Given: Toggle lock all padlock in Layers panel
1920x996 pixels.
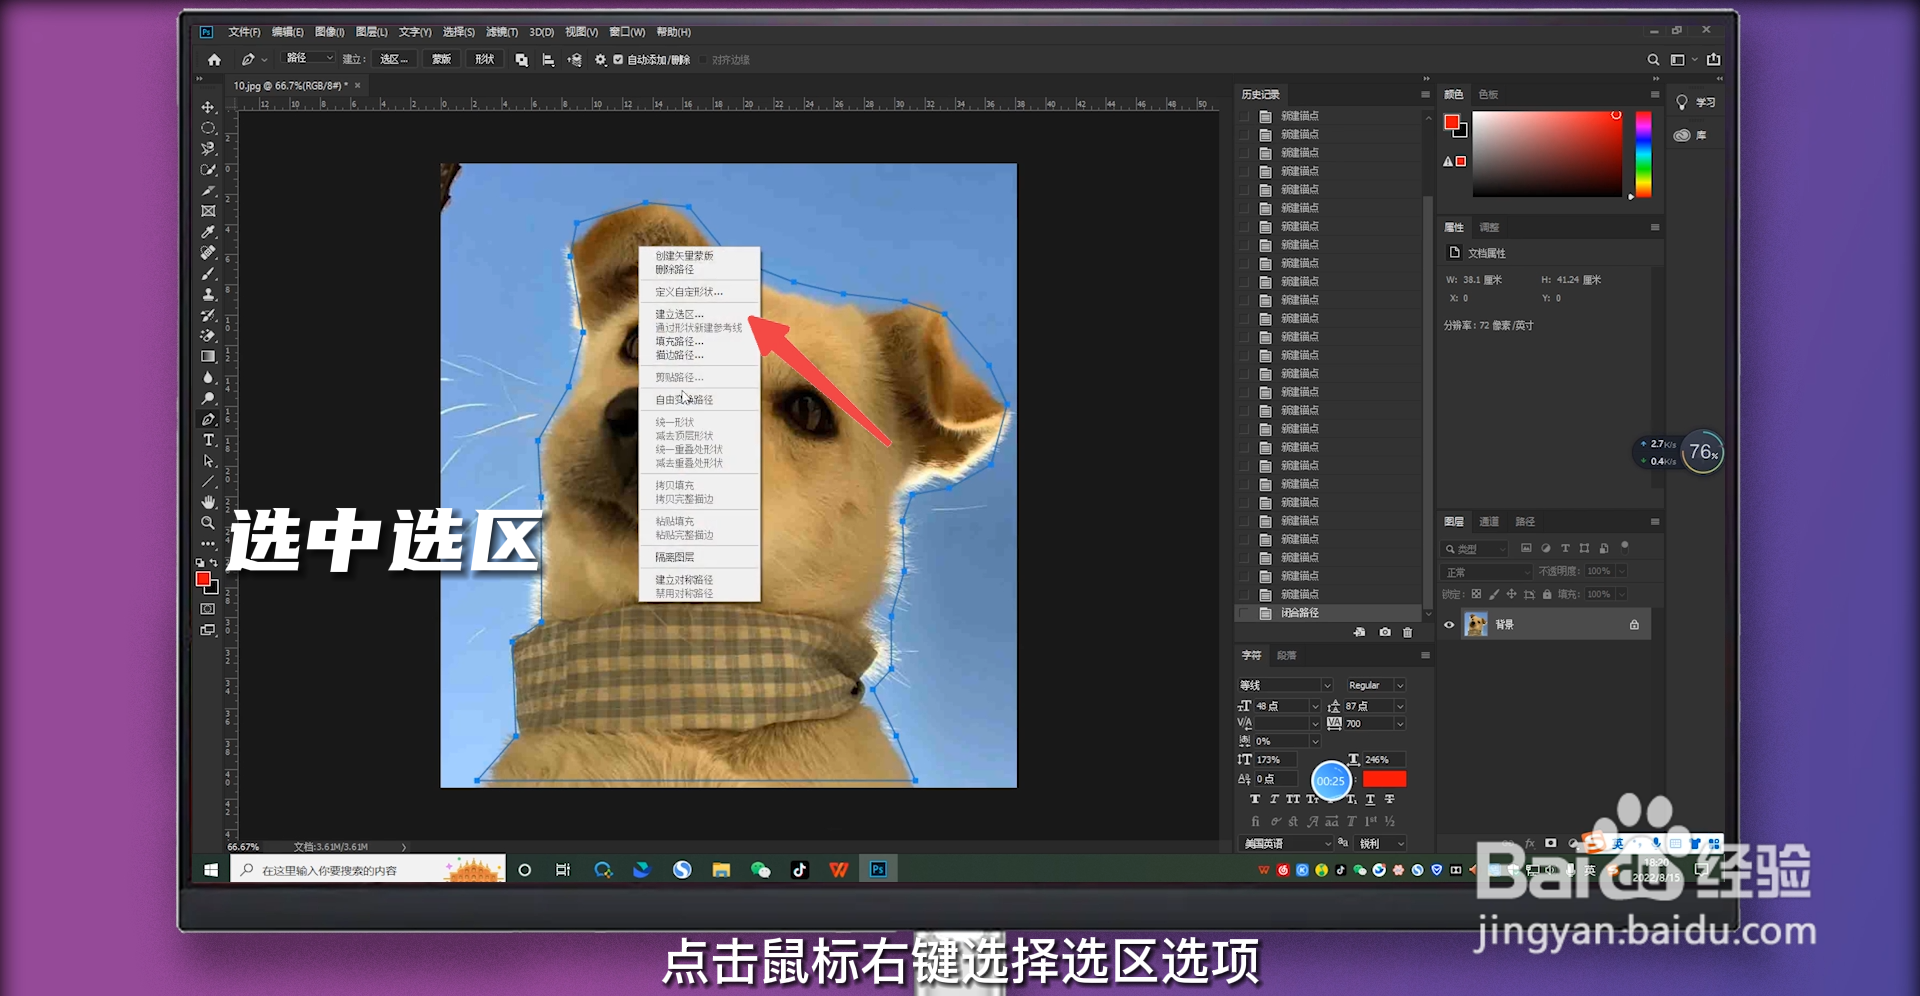Looking at the screenshot, I should 1547,594.
